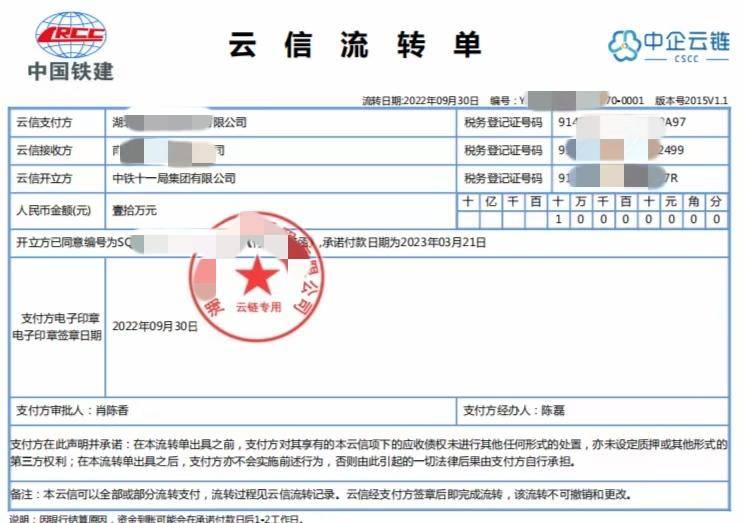Click the red 云链专用 electronic seal
The image size is (745, 523).
point(257,277)
